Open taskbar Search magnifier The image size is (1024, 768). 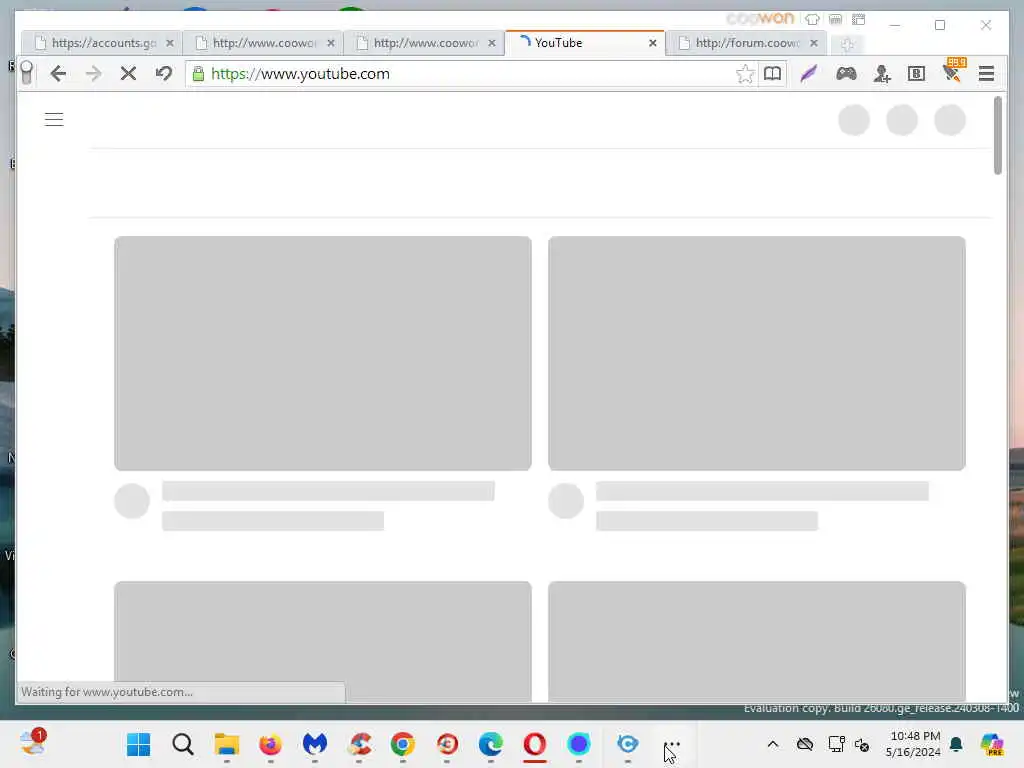click(183, 744)
